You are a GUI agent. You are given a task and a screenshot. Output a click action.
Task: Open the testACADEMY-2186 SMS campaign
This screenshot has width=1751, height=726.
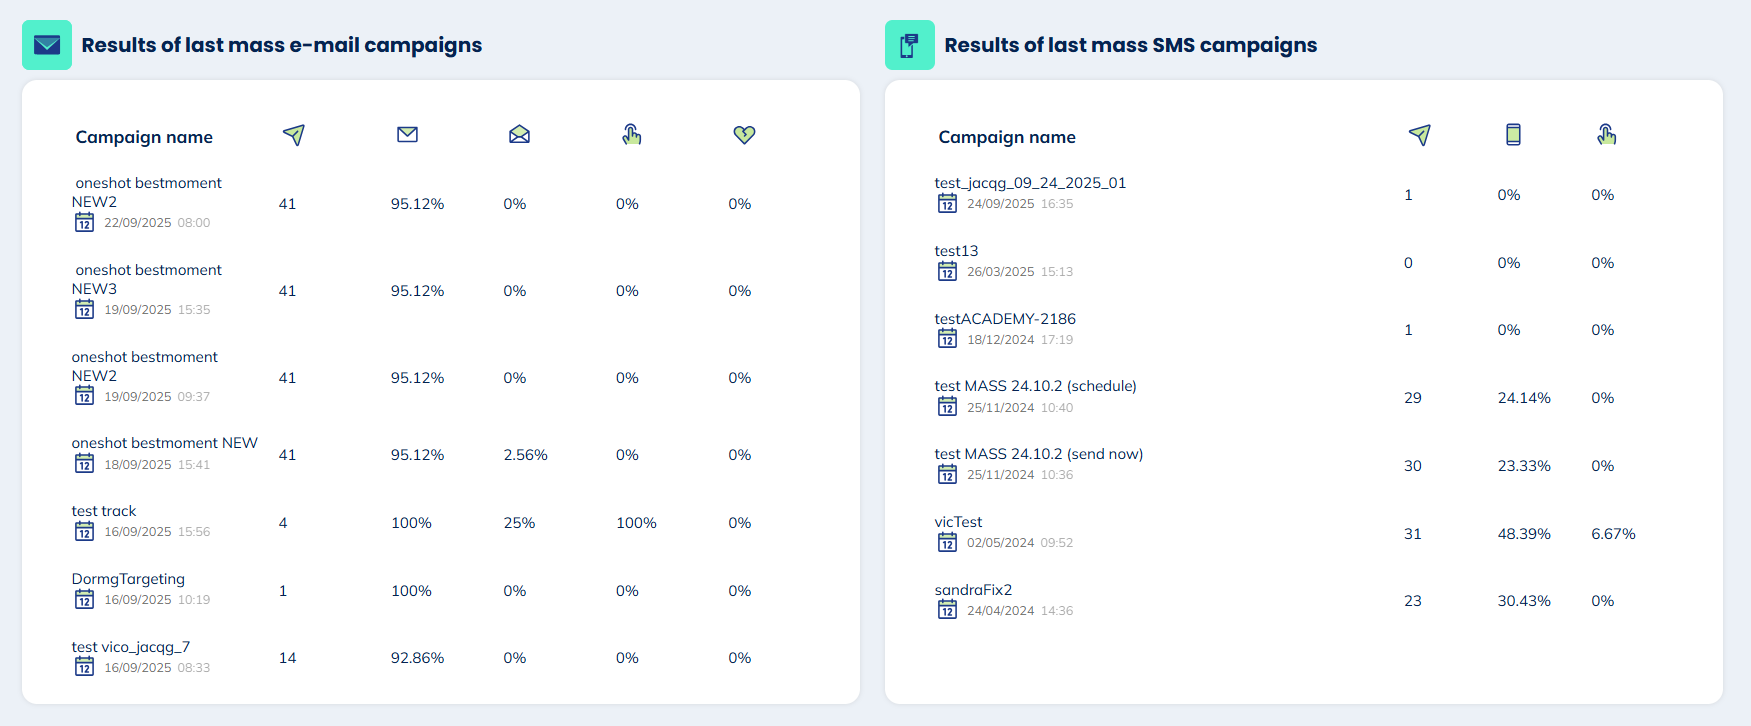1005,319
